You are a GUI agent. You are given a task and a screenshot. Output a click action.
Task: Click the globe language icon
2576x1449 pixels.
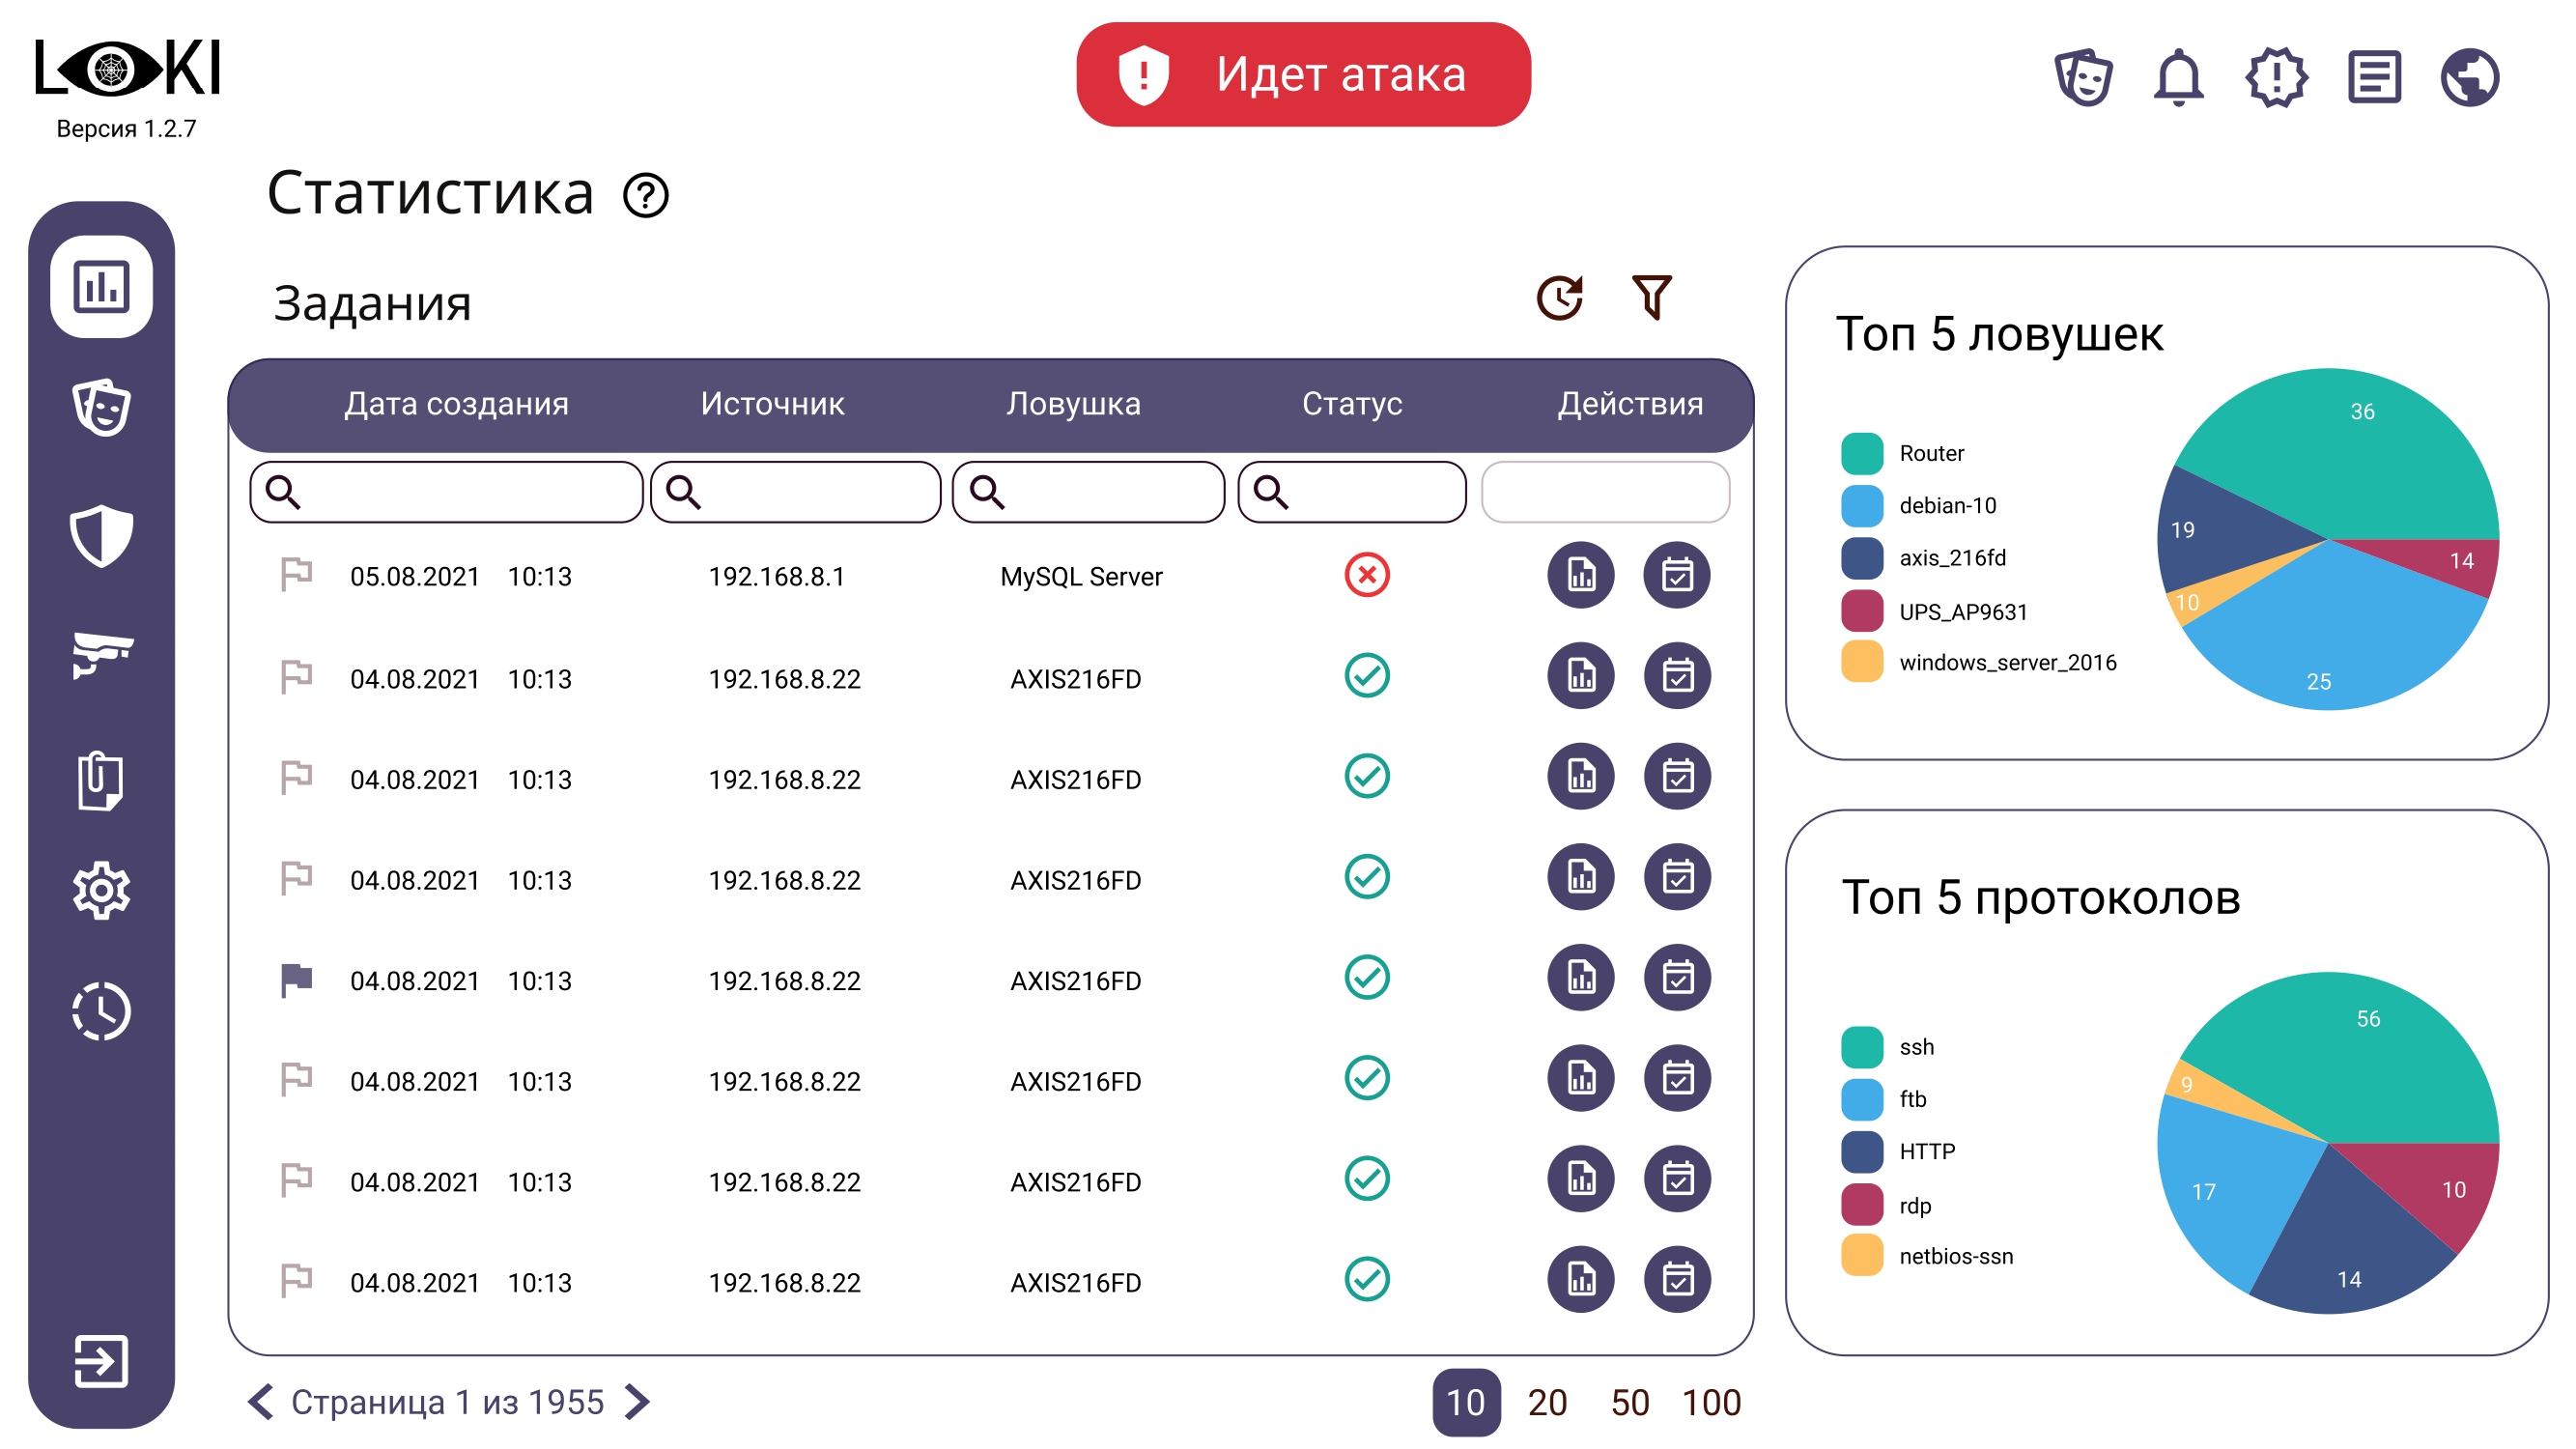(2468, 77)
